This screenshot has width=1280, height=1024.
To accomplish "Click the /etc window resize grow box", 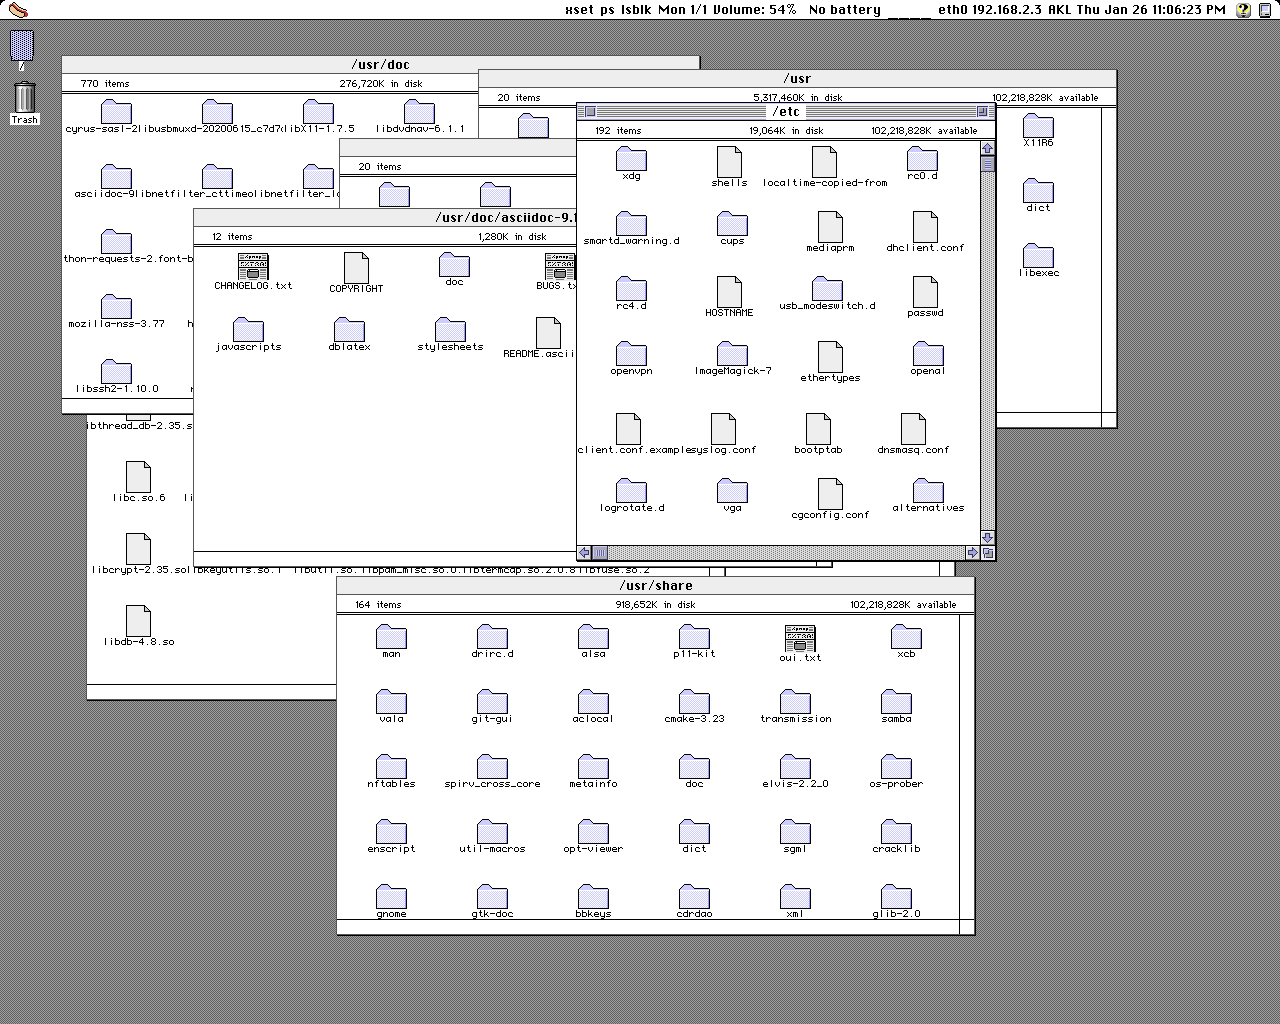I will coord(988,552).
